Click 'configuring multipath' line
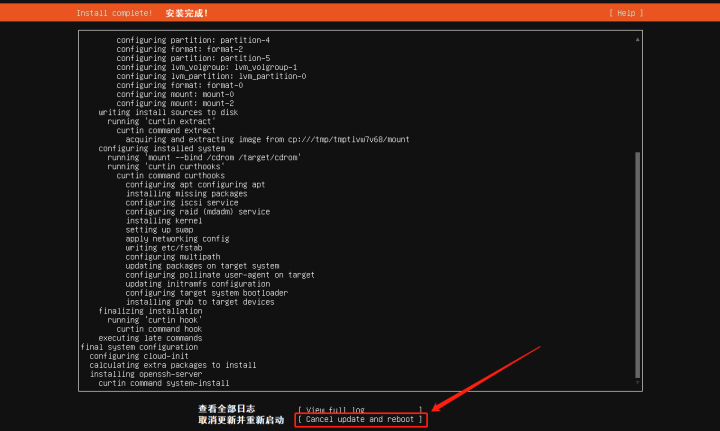This screenshot has width=720, height=431. click(173, 257)
